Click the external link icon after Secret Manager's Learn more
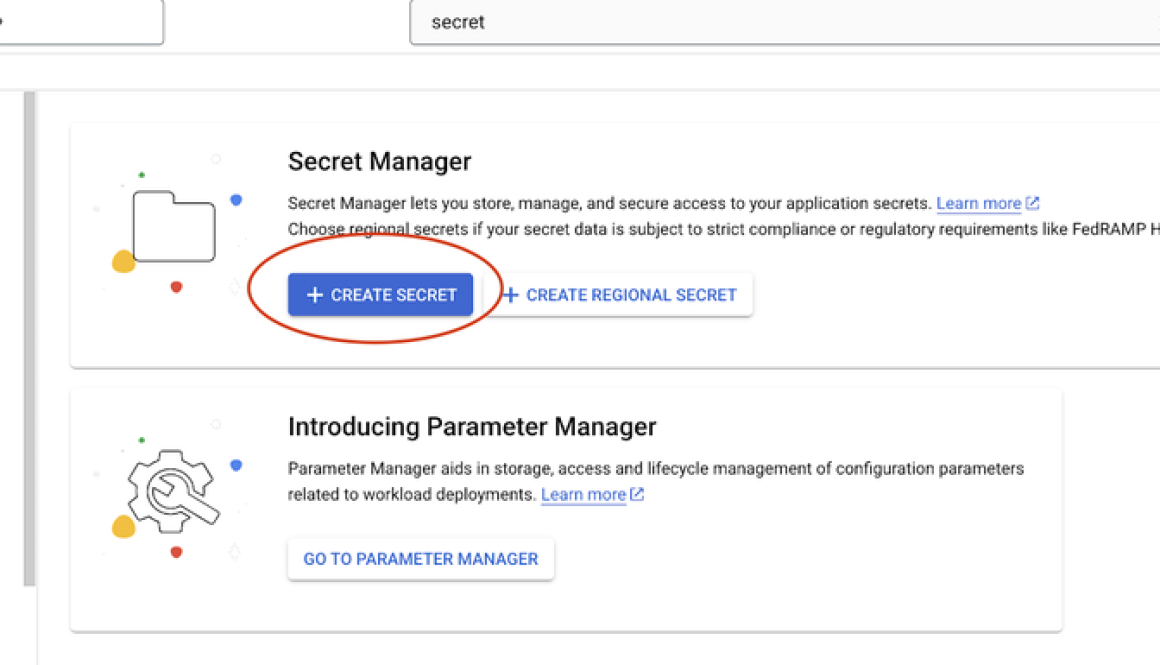This screenshot has width=1160, height=665. click(1032, 202)
